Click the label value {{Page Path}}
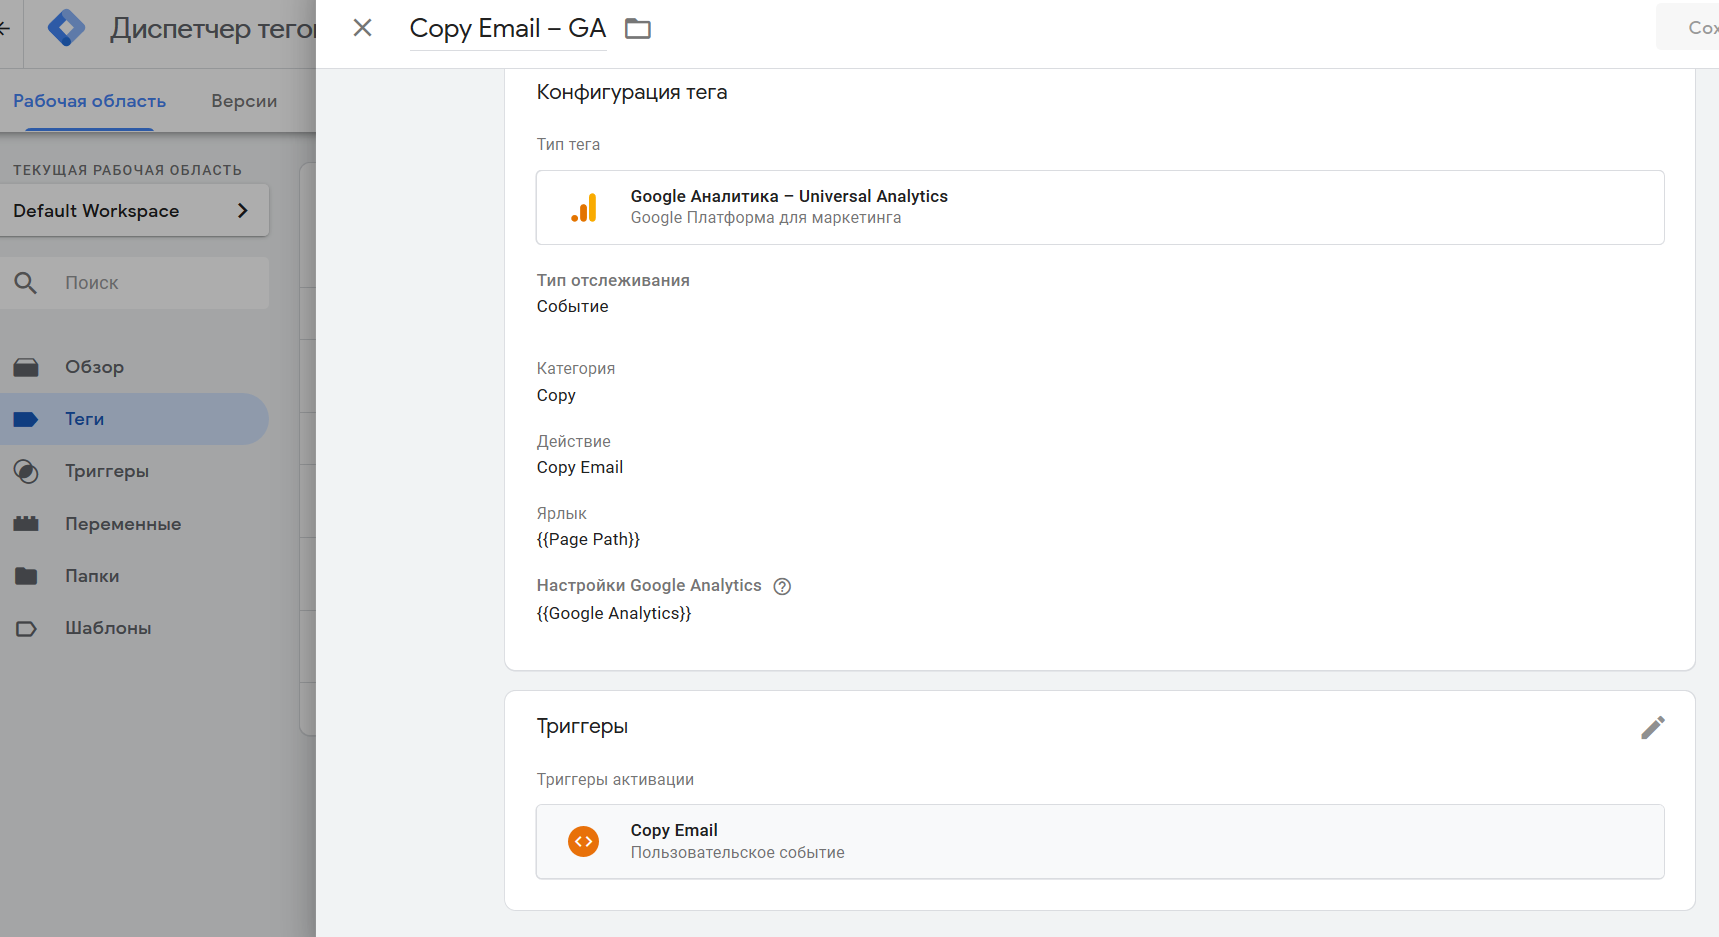1719x937 pixels. click(588, 539)
